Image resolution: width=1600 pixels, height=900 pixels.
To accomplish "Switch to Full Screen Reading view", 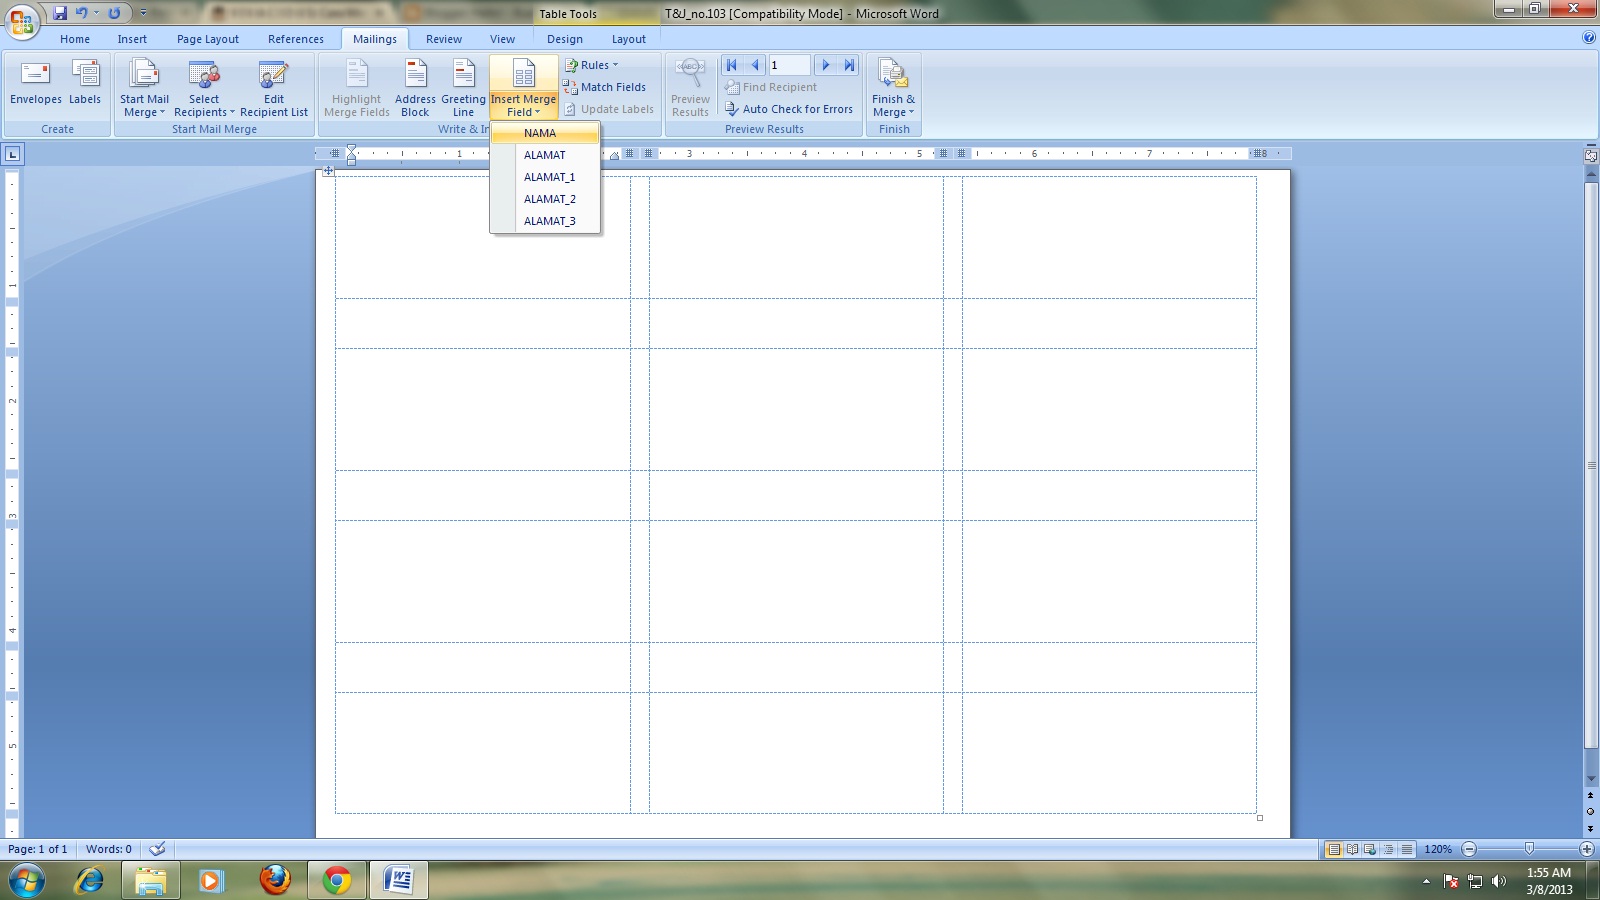I will point(1352,849).
